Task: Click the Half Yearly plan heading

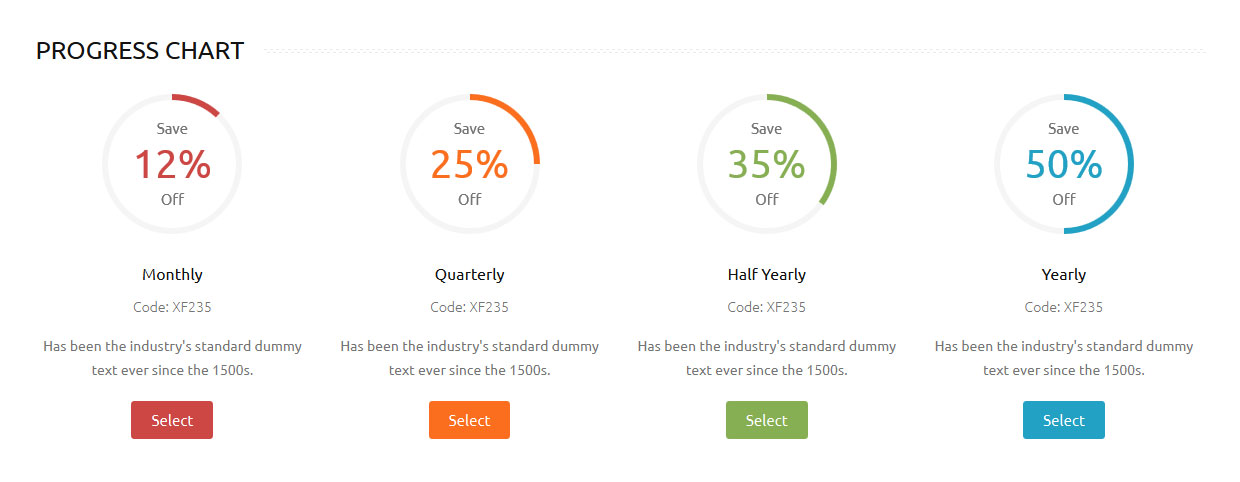Action: click(x=766, y=274)
